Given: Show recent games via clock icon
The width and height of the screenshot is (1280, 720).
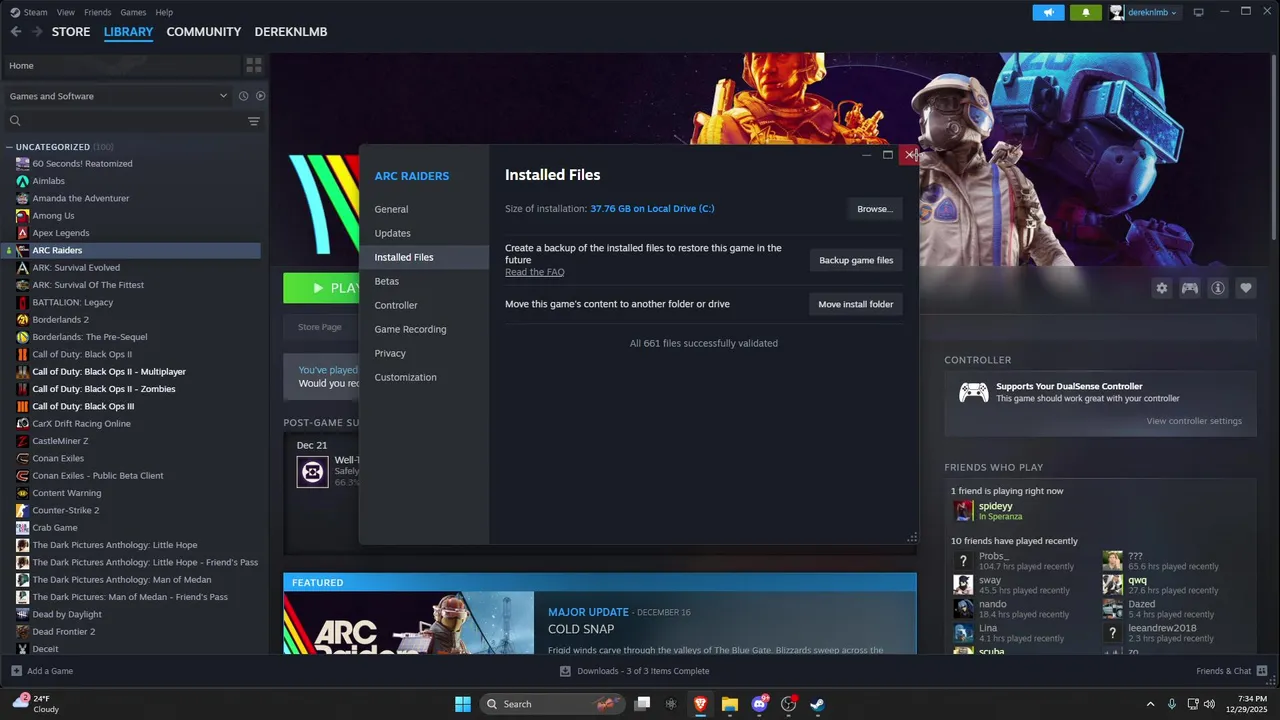Looking at the screenshot, I should click(x=243, y=96).
